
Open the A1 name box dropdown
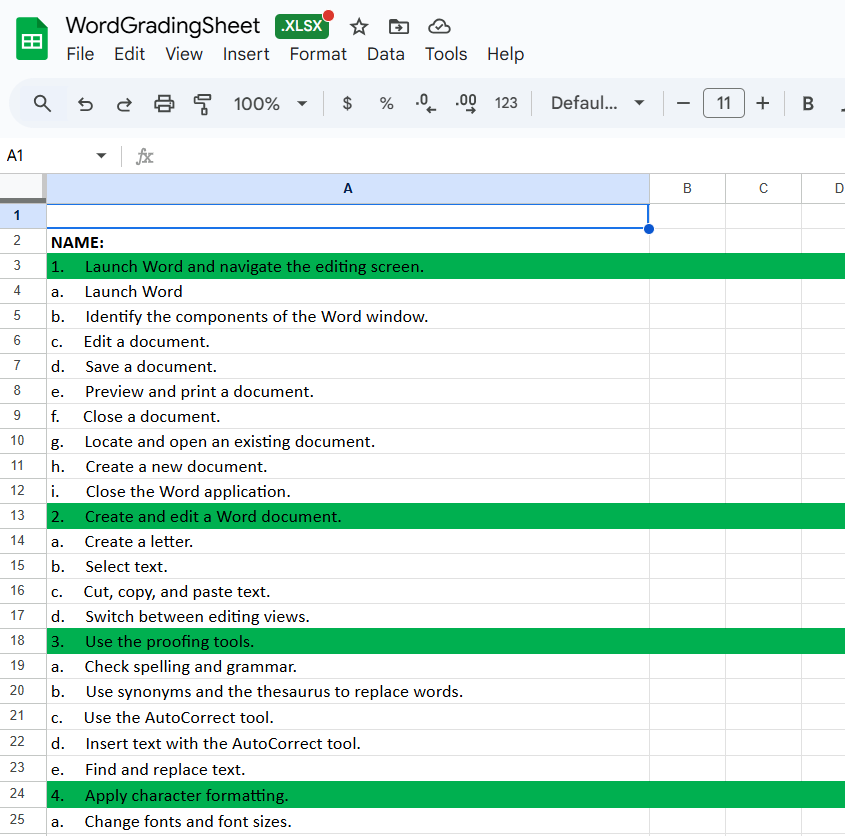point(101,156)
